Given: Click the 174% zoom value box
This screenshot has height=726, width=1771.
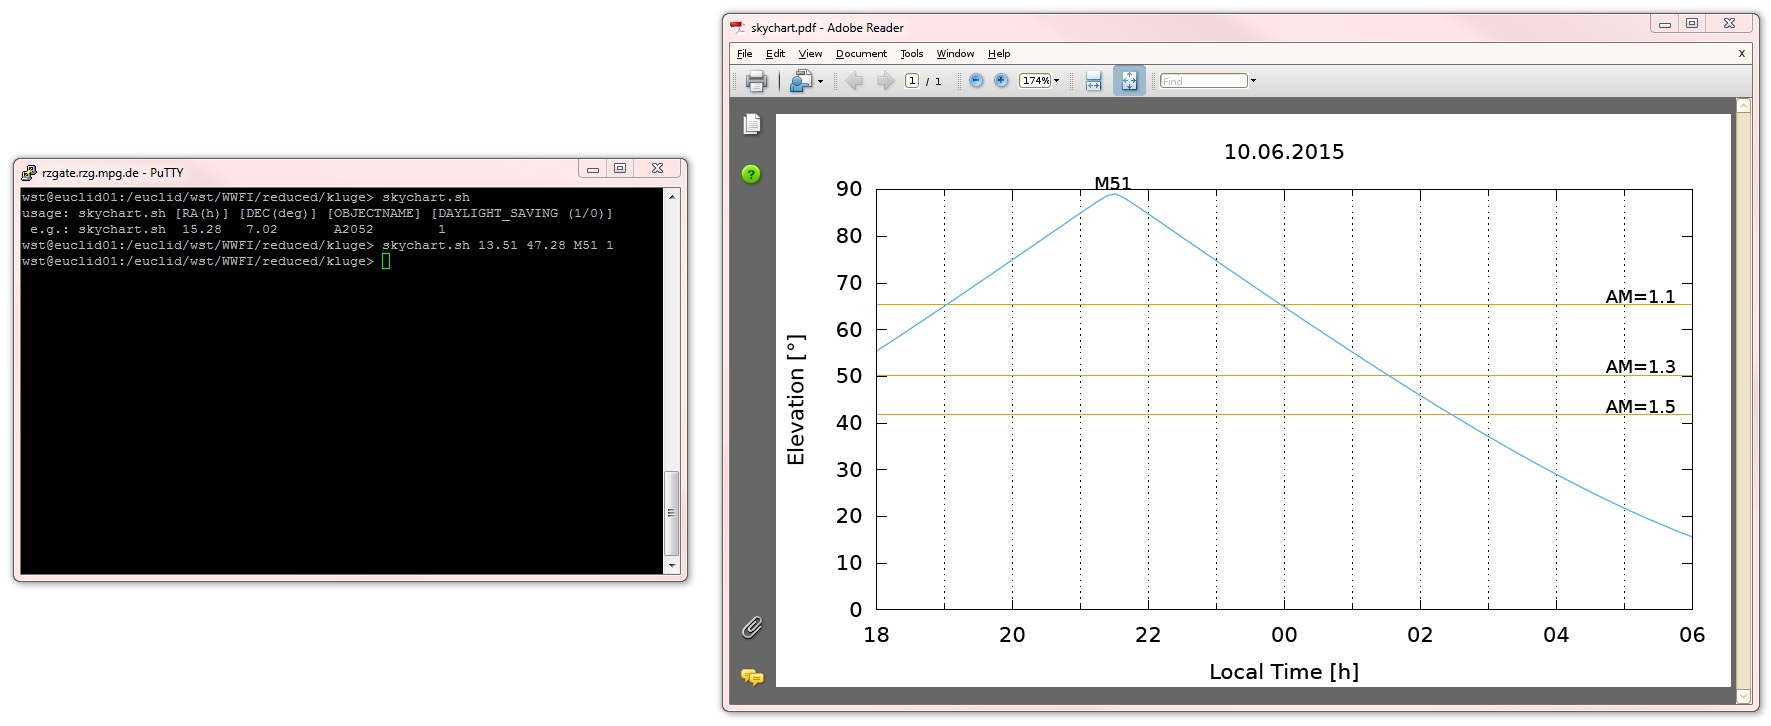Looking at the screenshot, I should click(1035, 81).
